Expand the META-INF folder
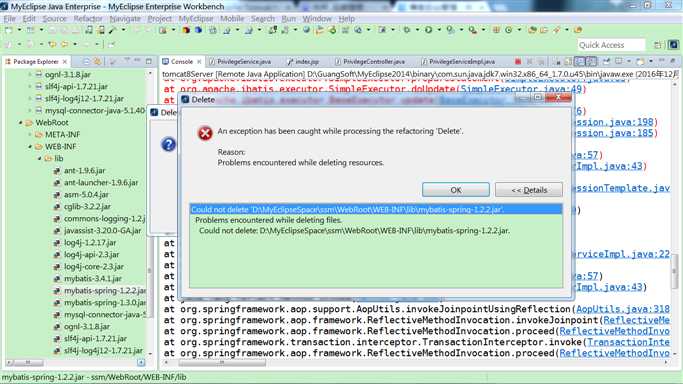 [30, 135]
